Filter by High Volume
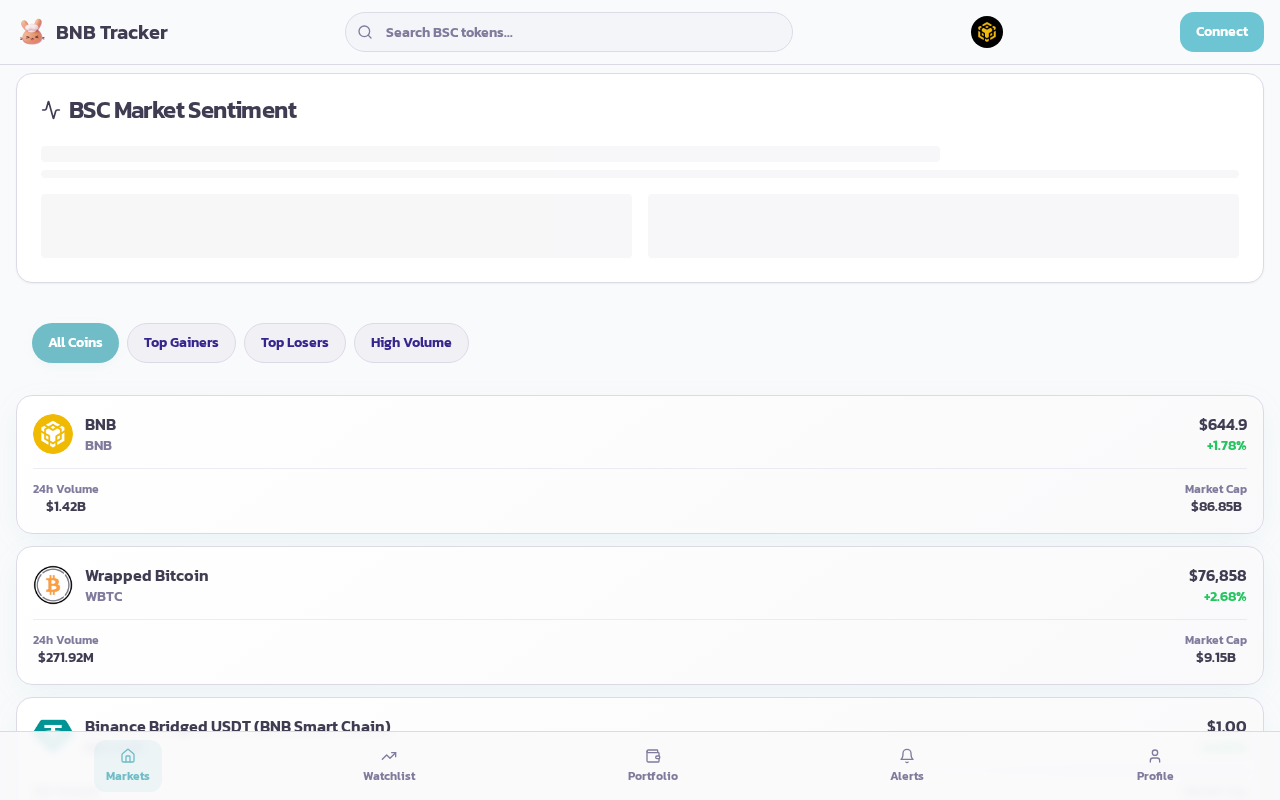This screenshot has width=1280, height=800. [x=411, y=343]
